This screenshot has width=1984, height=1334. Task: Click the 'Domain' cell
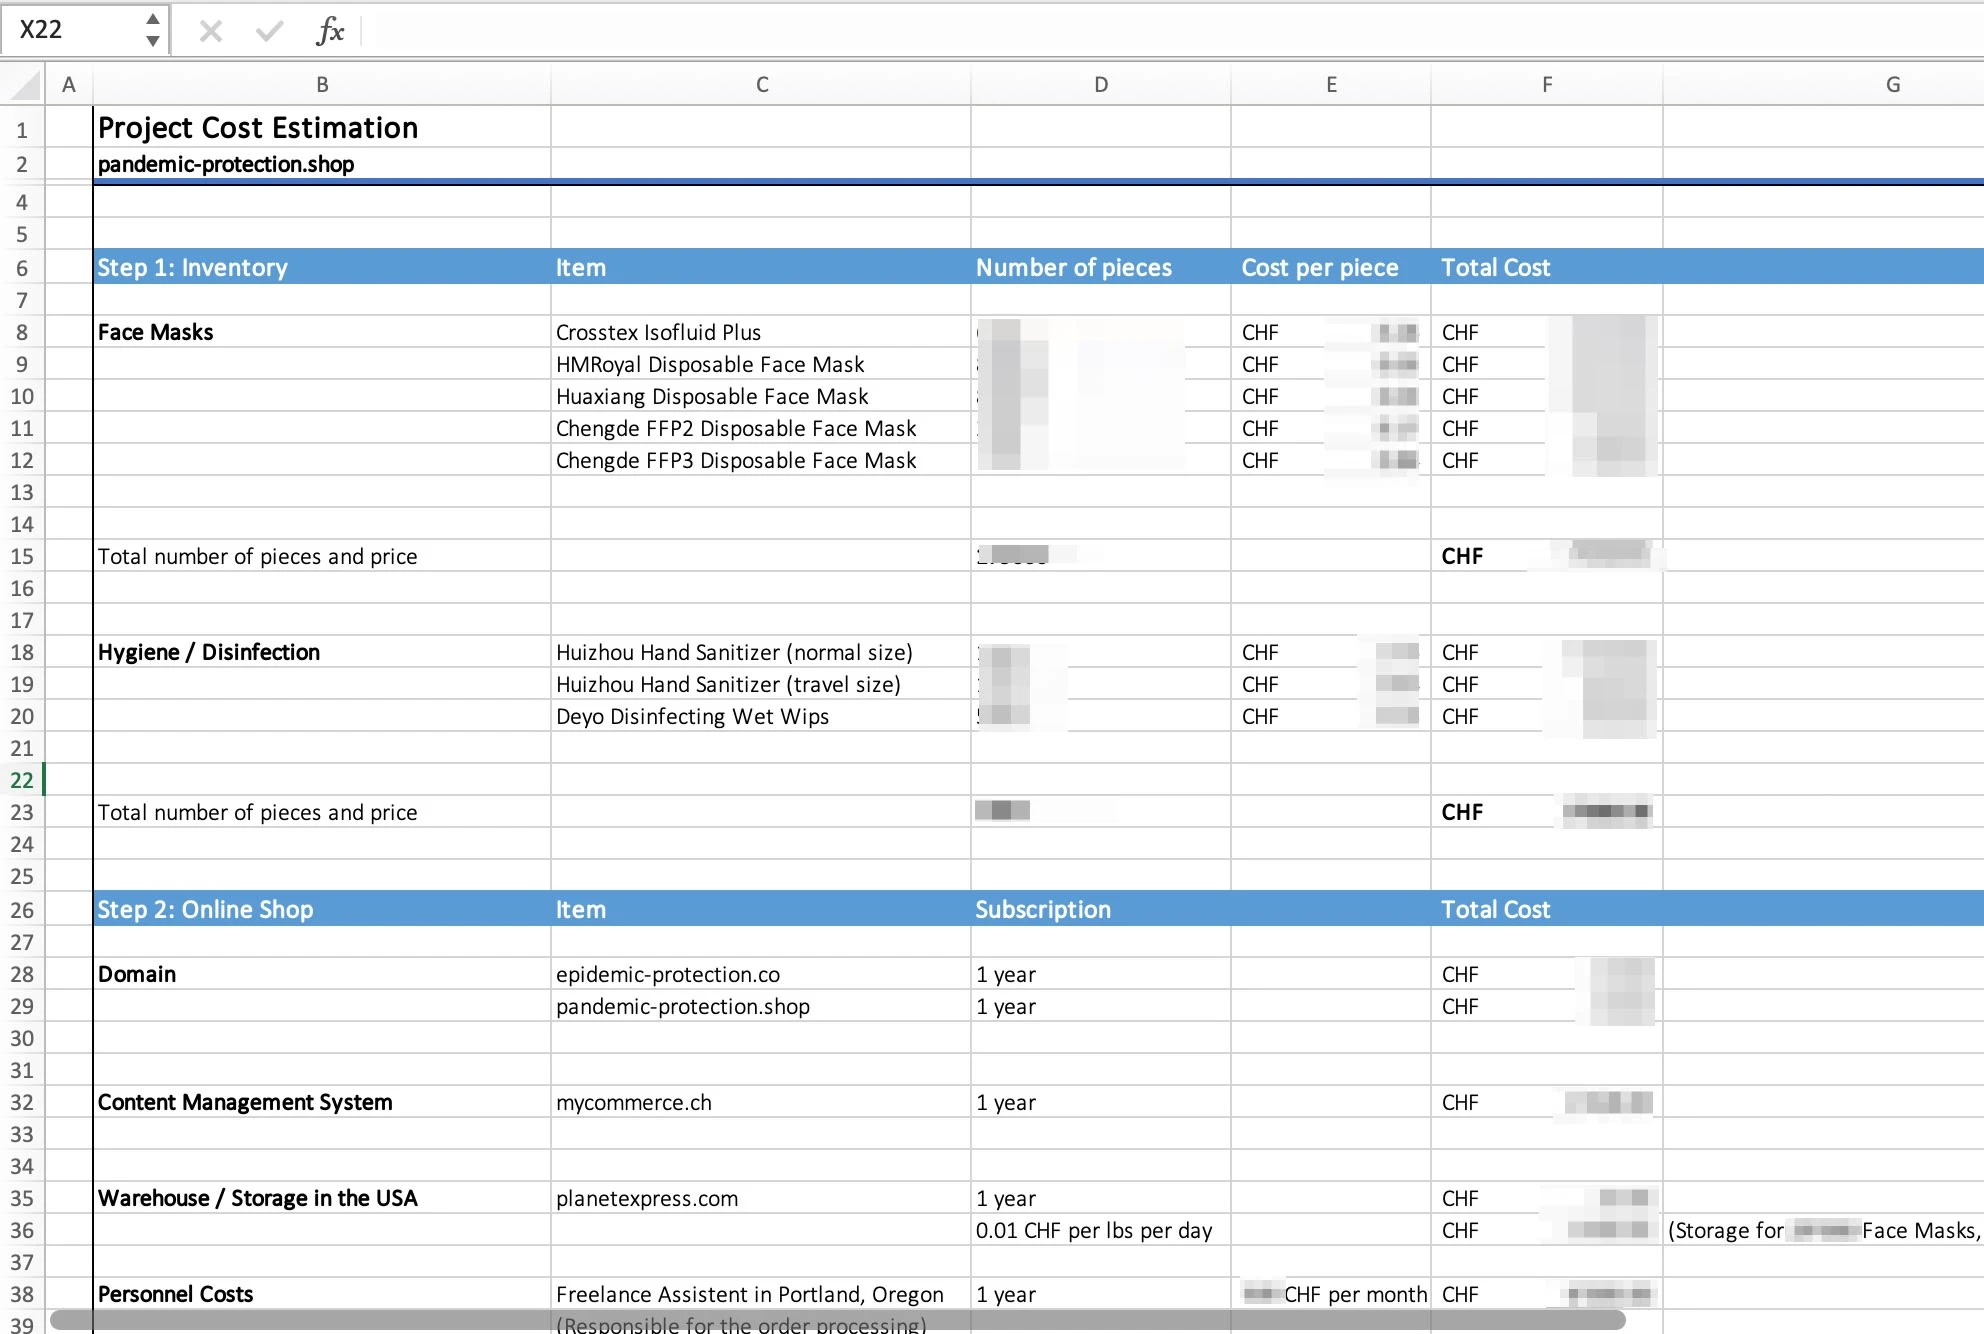(322, 974)
